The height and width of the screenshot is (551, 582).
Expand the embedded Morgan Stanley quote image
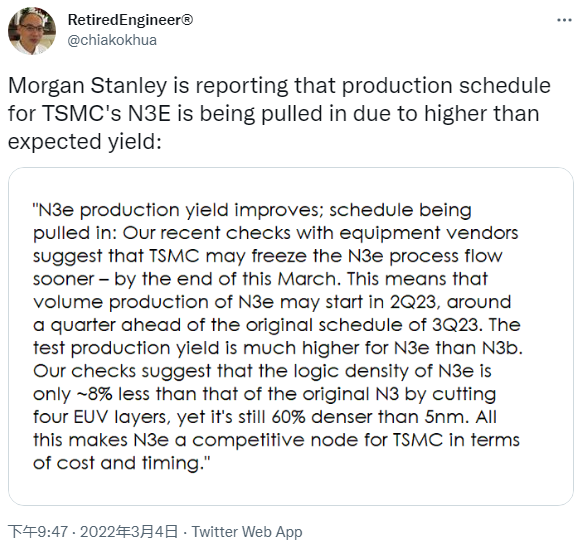tap(291, 336)
